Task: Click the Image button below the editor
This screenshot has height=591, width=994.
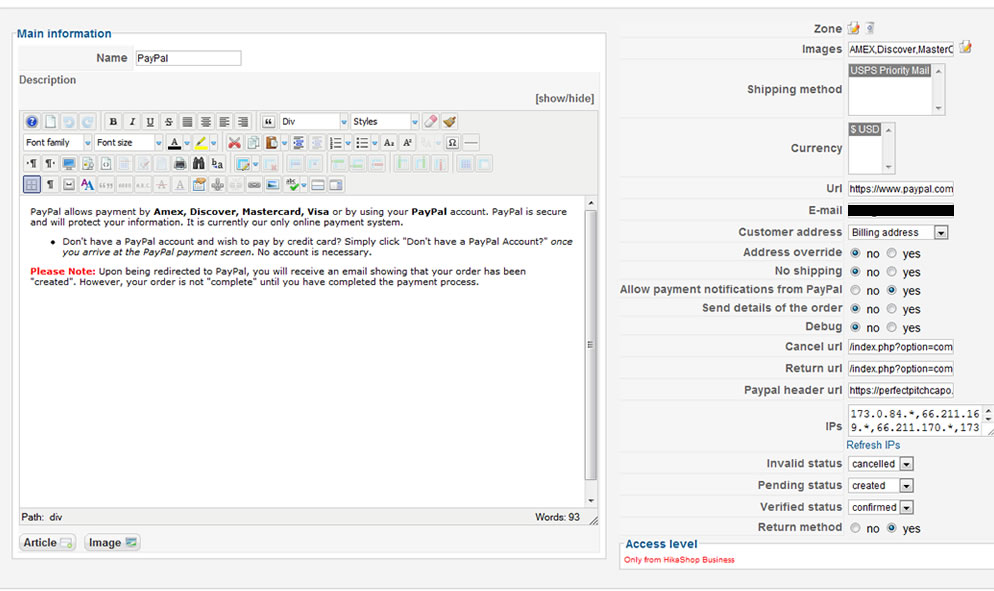Action: tap(112, 543)
